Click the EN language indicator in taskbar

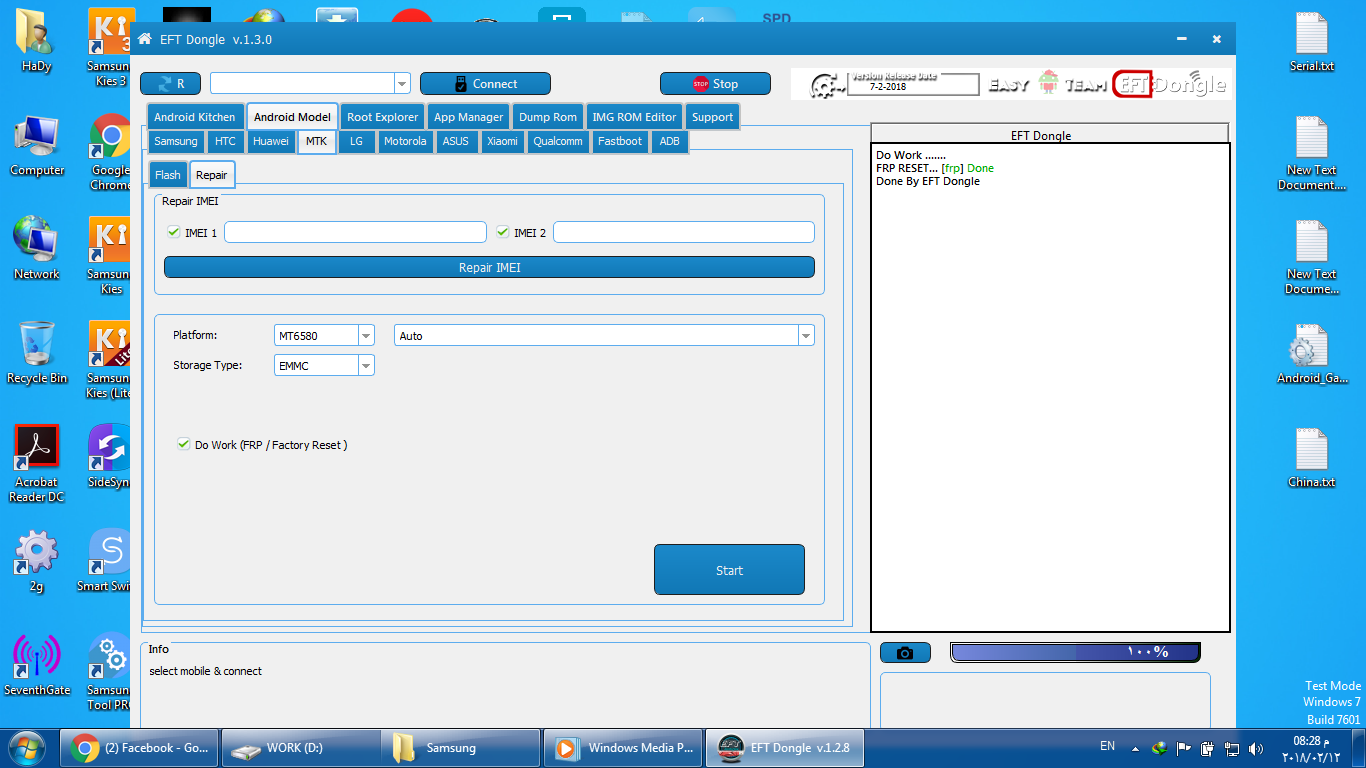click(1107, 746)
